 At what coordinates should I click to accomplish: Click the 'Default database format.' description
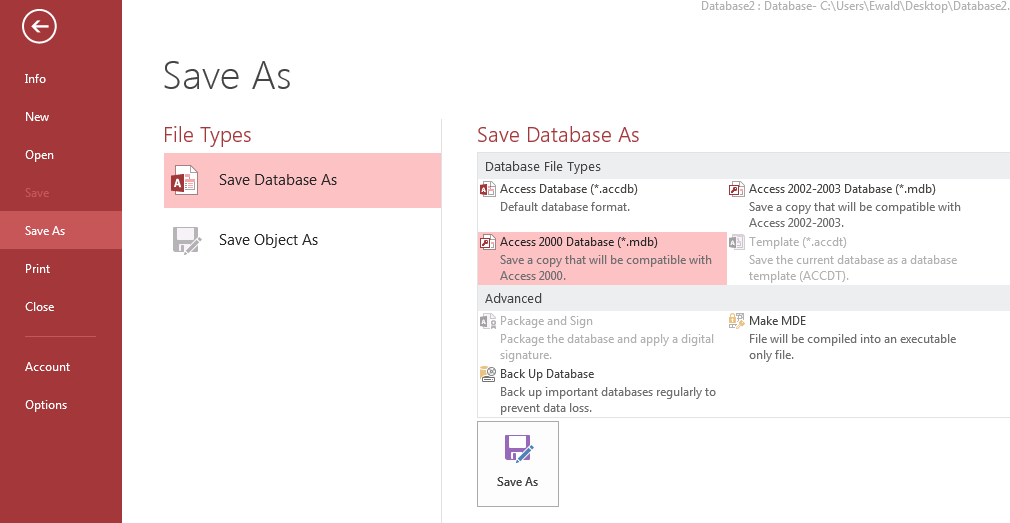pyautogui.click(x=565, y=207)
